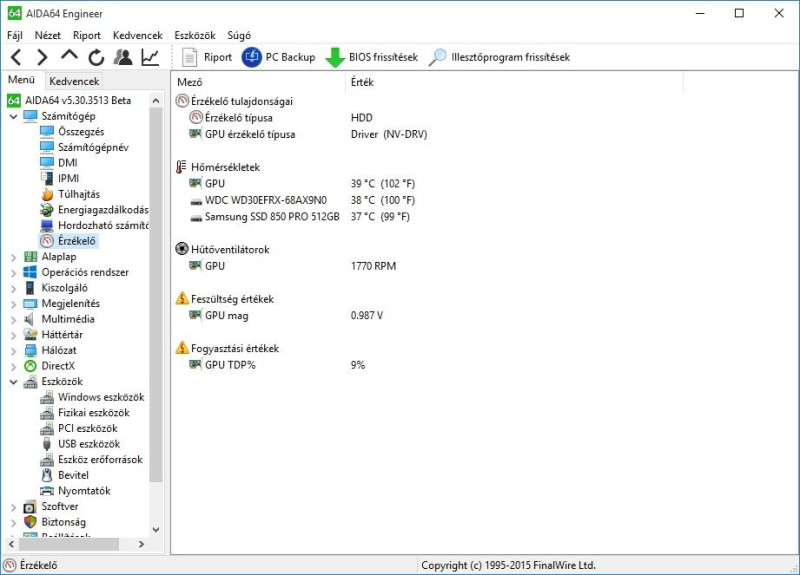The height and width of the screenshot is (575, 800).
Task: Click Illesztőprogram frissítések toolbar button
Action: (499, 57)
